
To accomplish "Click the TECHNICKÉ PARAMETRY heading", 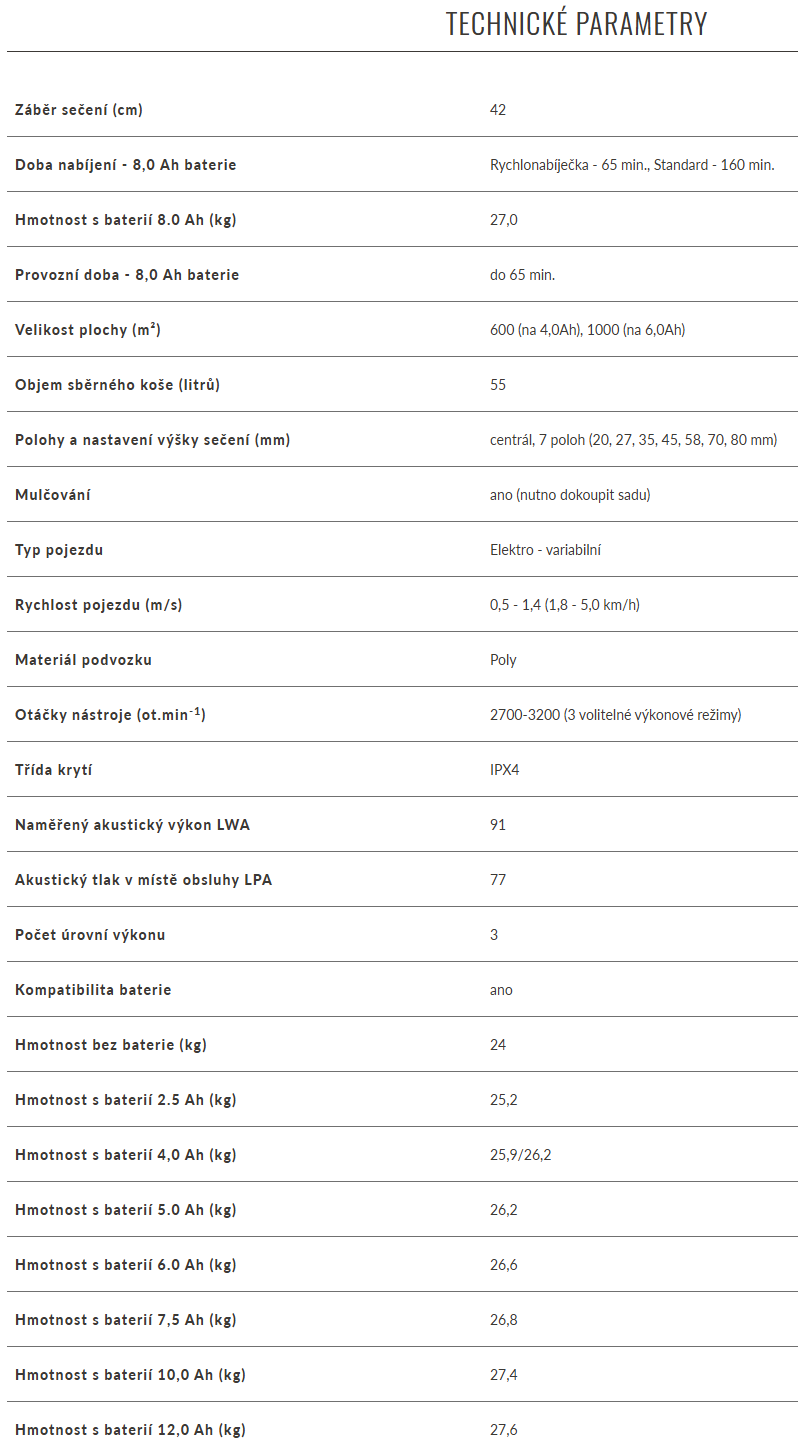I will click(x=576, y=24).
